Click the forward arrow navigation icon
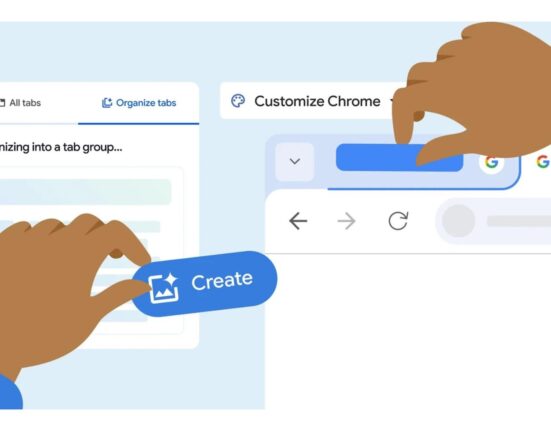 [x=346, y=221]
